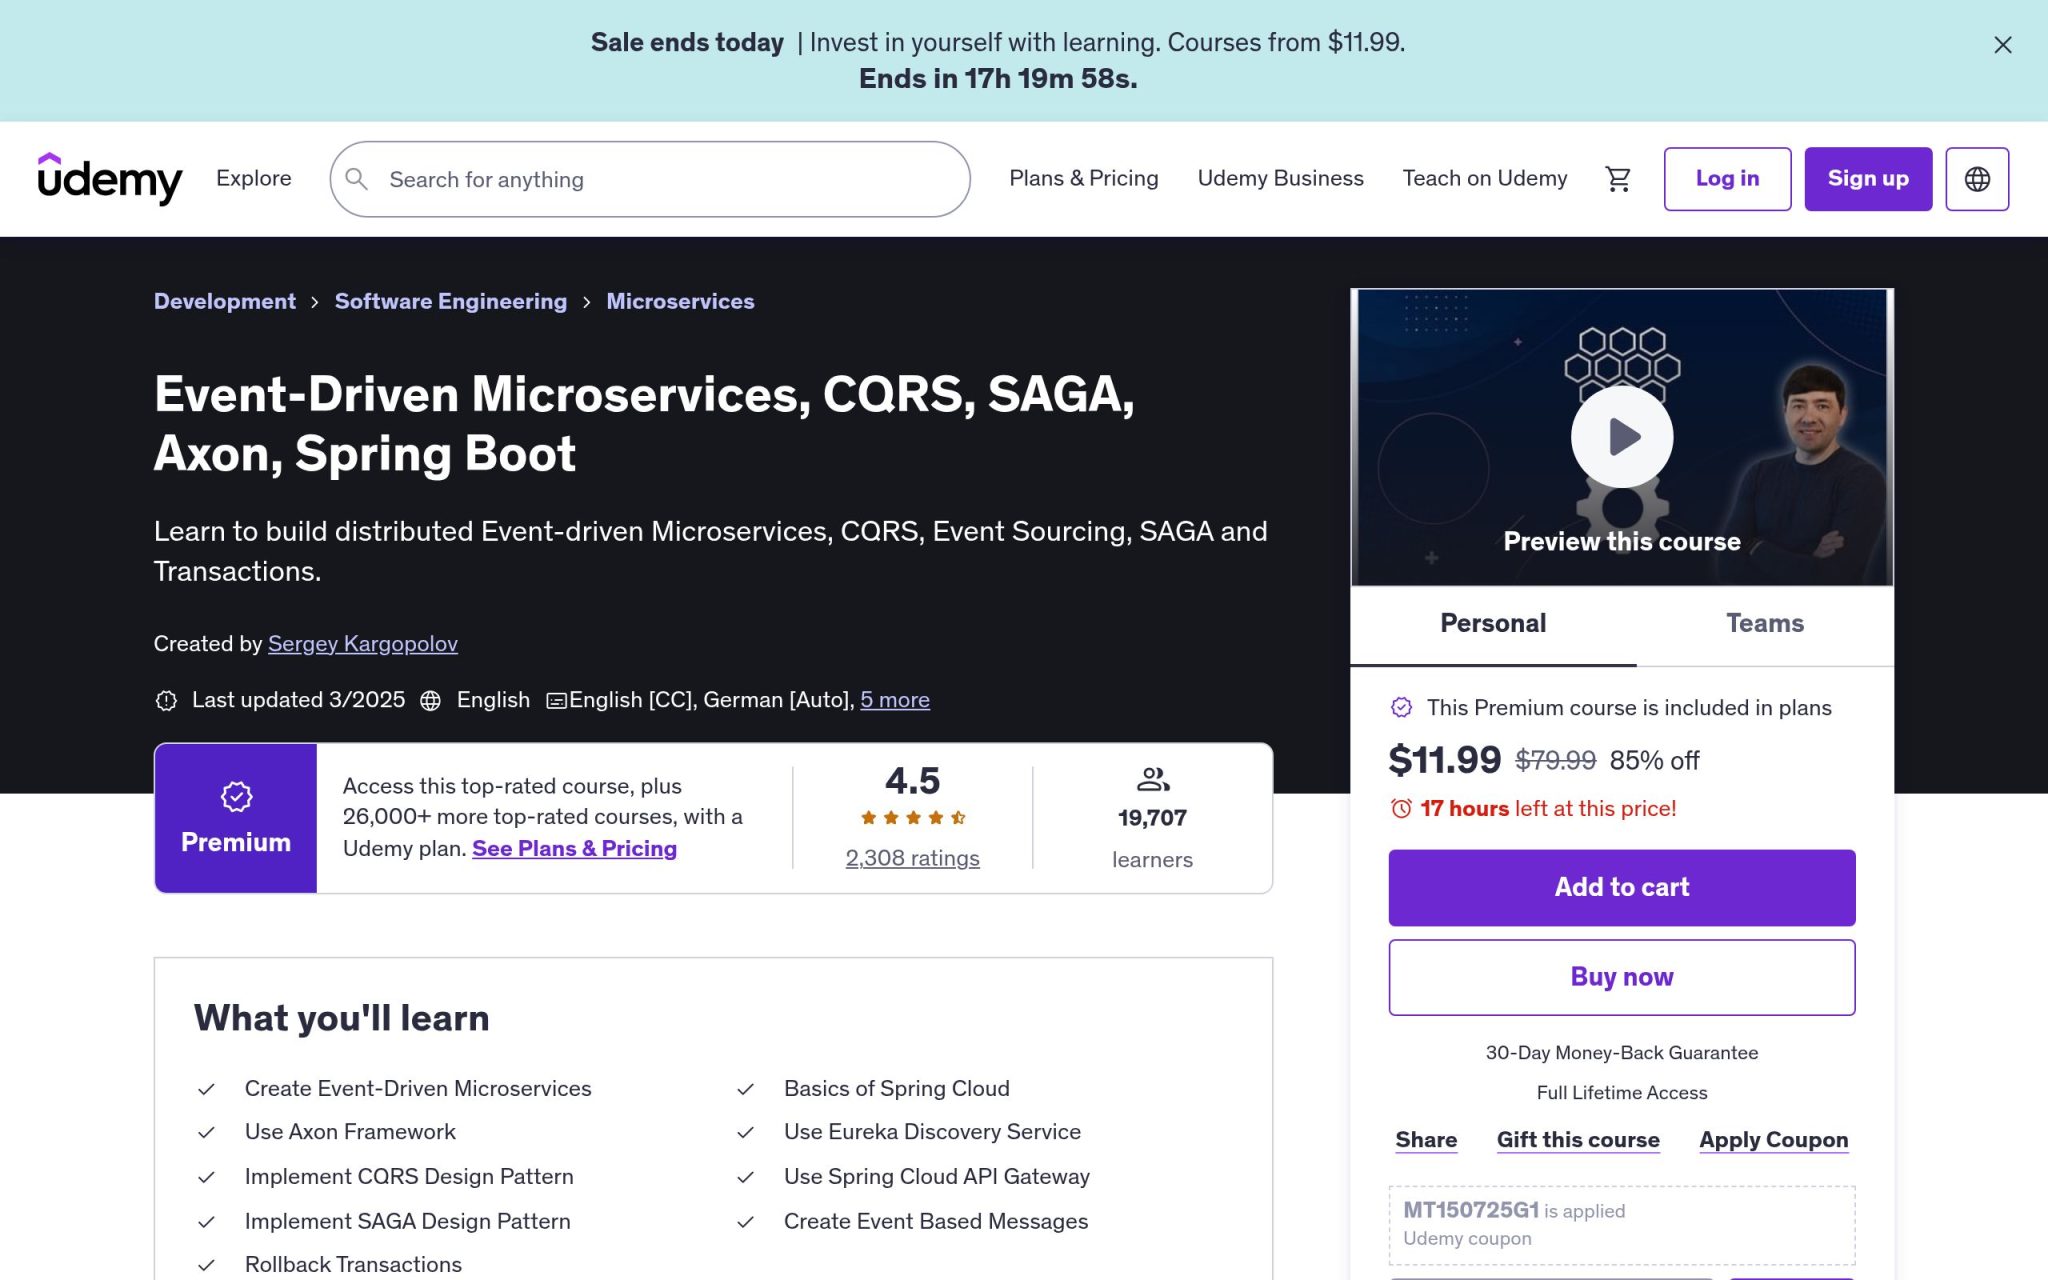The height and width of the screenshot is (1280, 2048).
Task: Click breadcrumb chevron after Development
Action: (x=315, y=302)
